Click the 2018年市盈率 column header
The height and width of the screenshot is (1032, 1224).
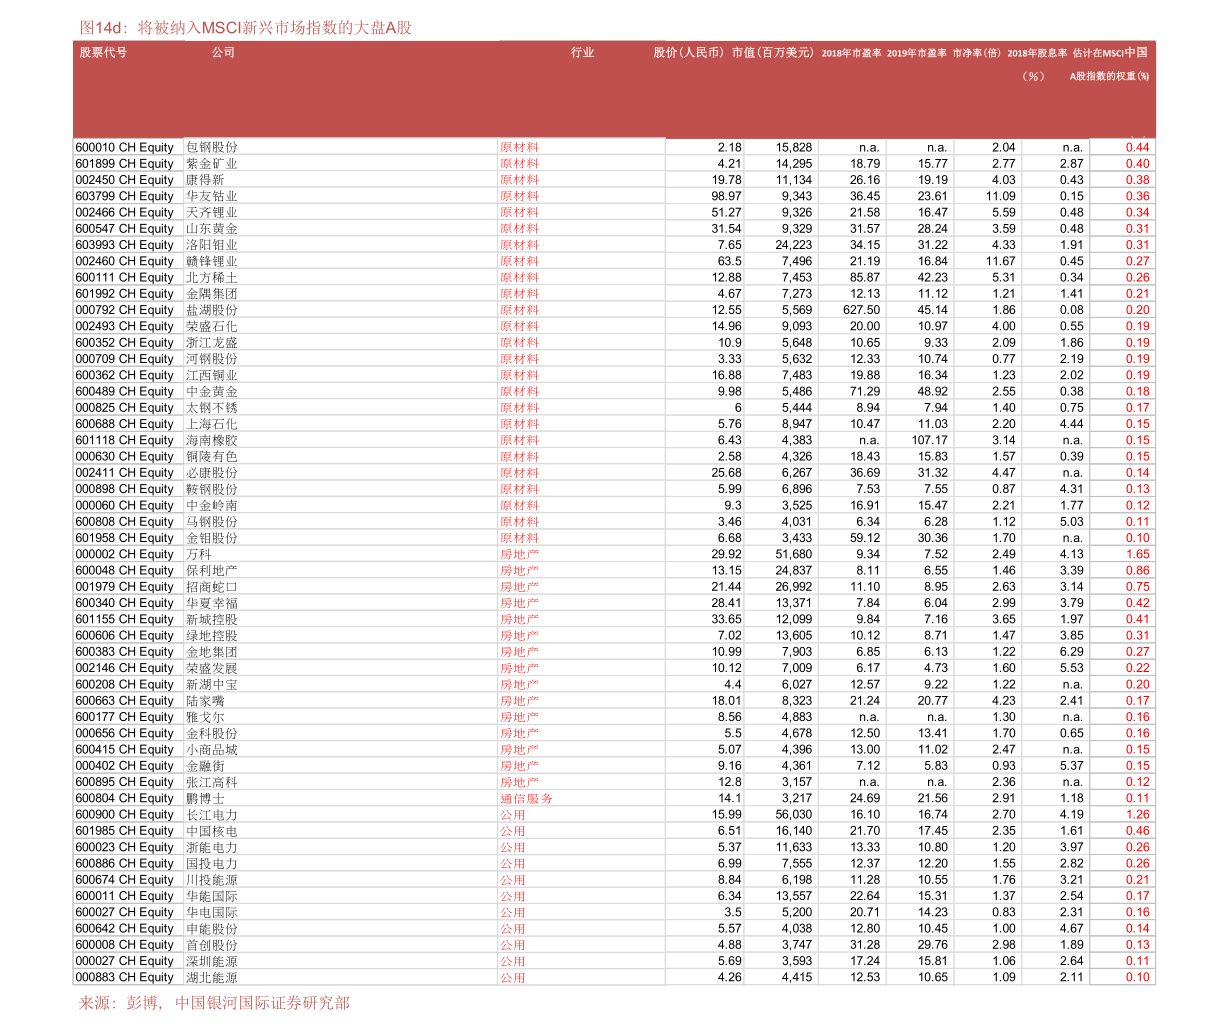tap(852, 54)
